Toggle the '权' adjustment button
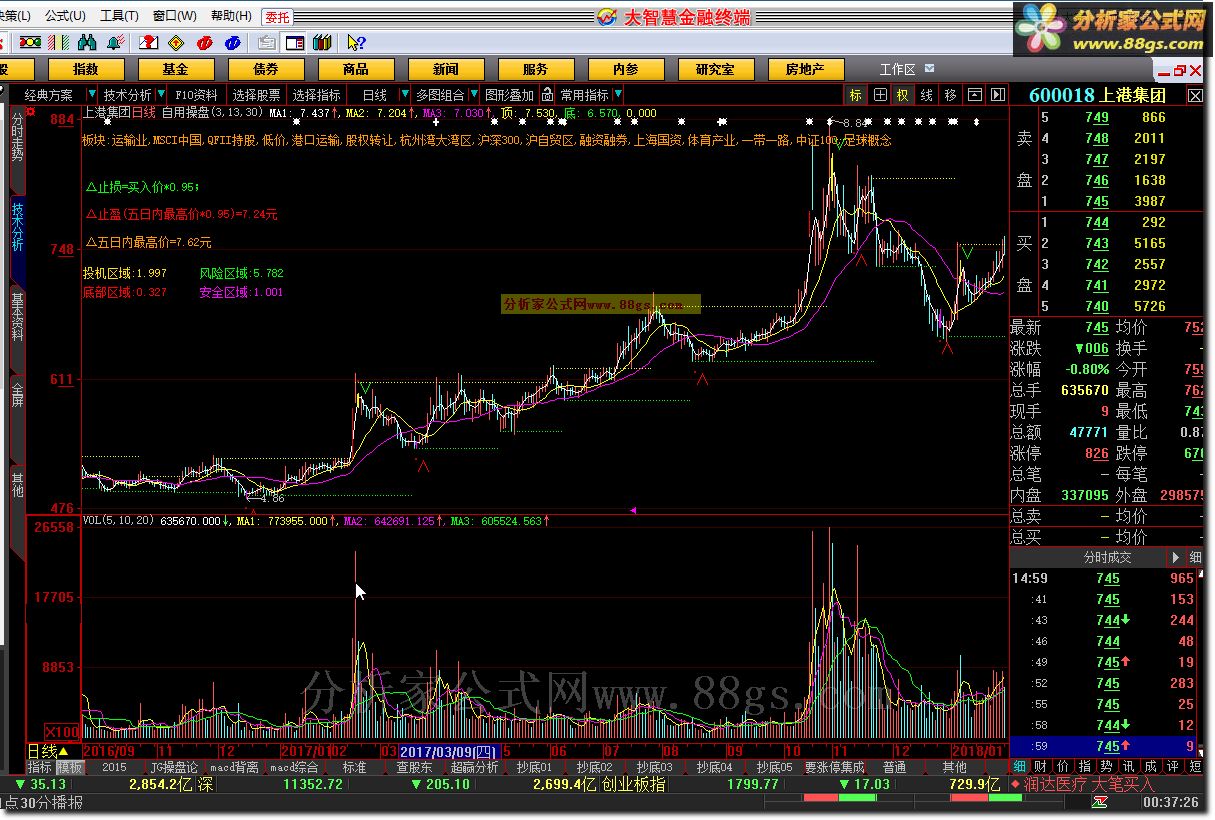Screen dimensions: 1215x820 pos(903,95)
